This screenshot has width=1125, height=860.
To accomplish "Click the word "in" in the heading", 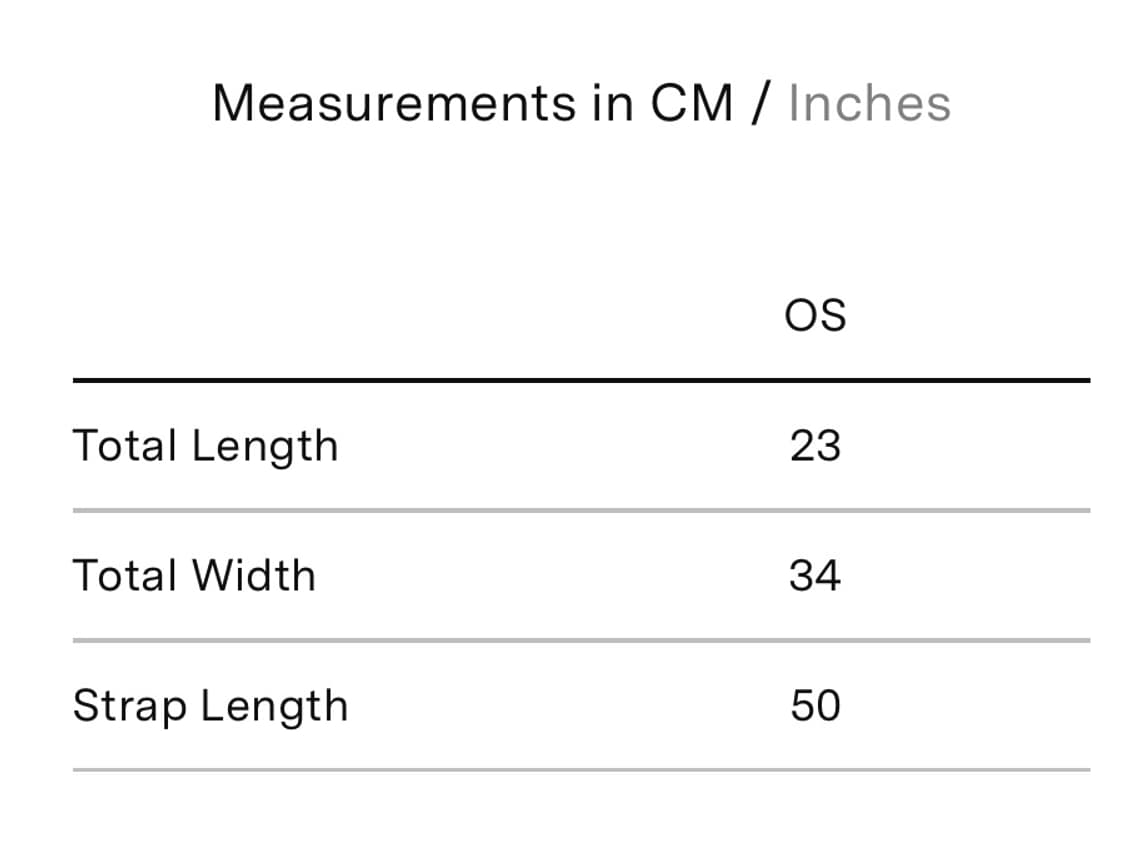I will pos(613,104).
